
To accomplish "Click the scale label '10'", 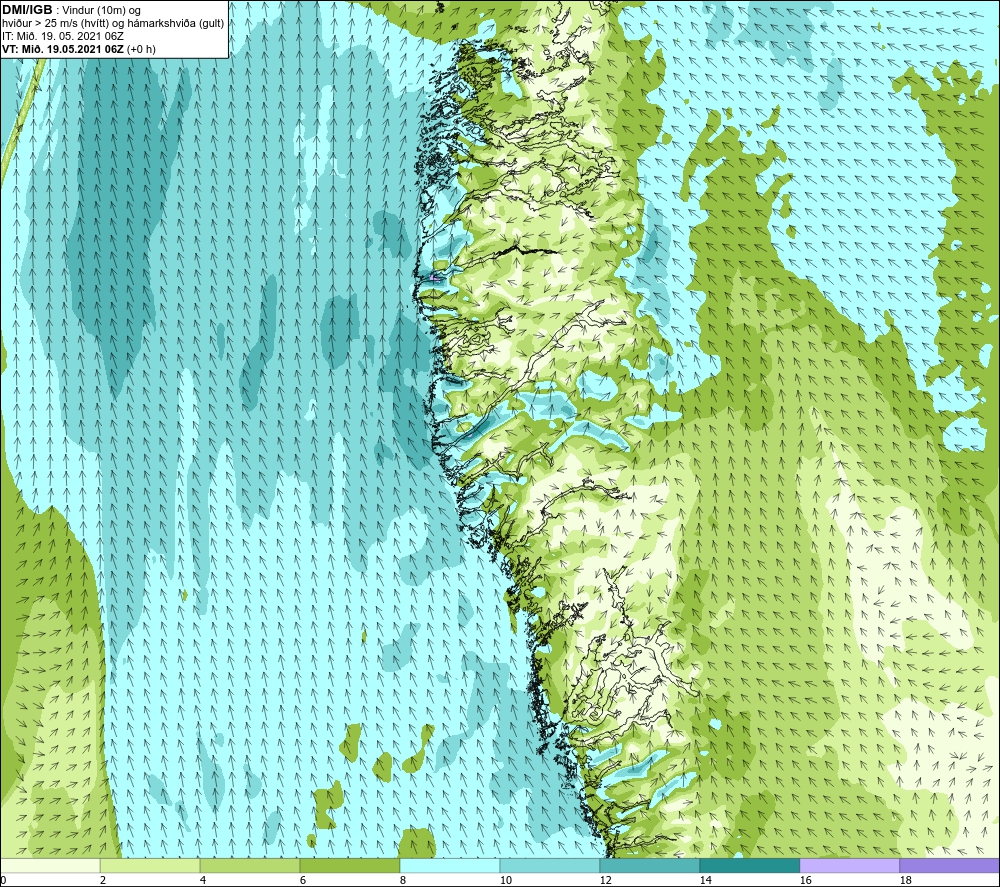I will tap(506, 880).
